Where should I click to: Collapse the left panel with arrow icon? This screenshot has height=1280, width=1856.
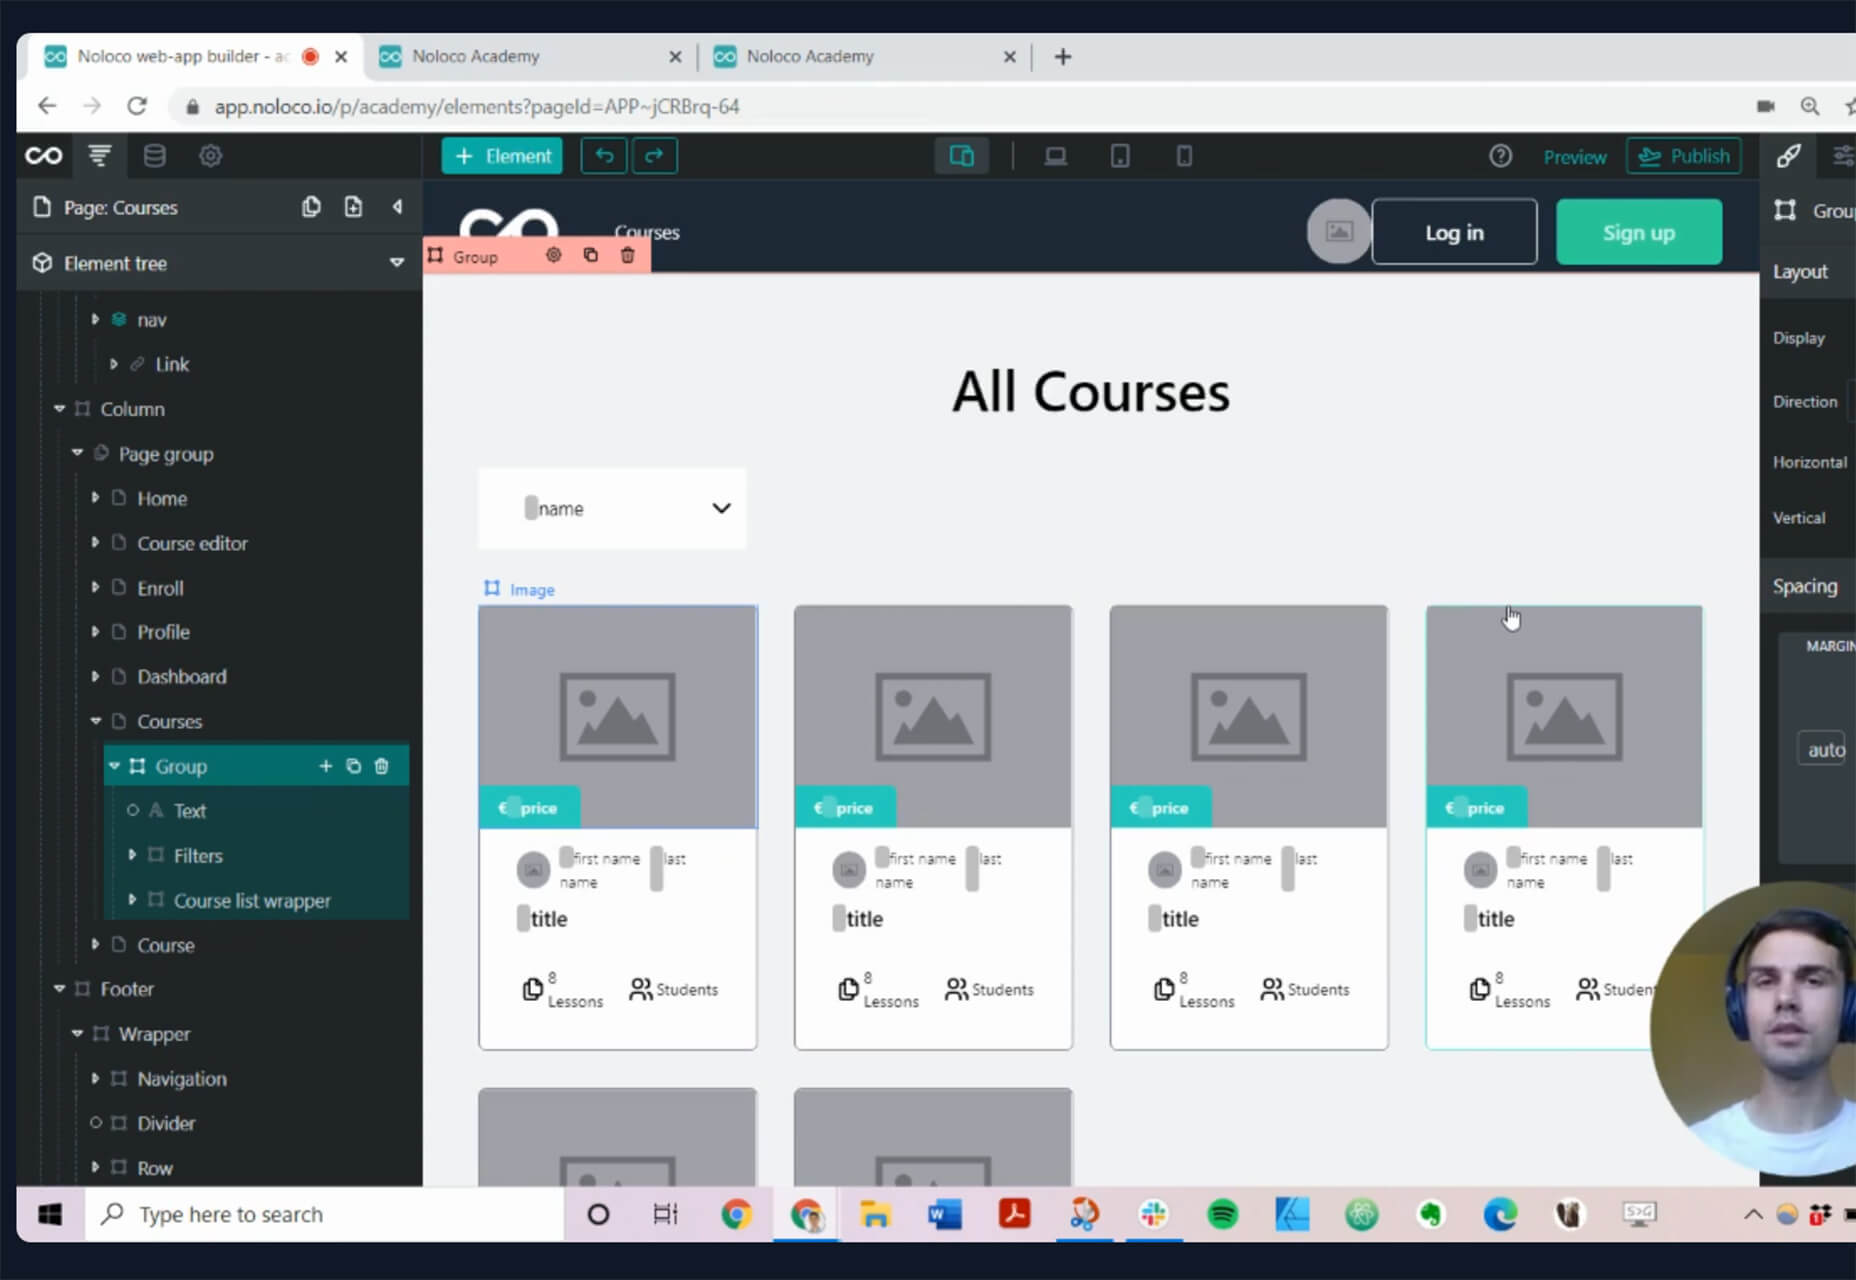tap(397, 207)
